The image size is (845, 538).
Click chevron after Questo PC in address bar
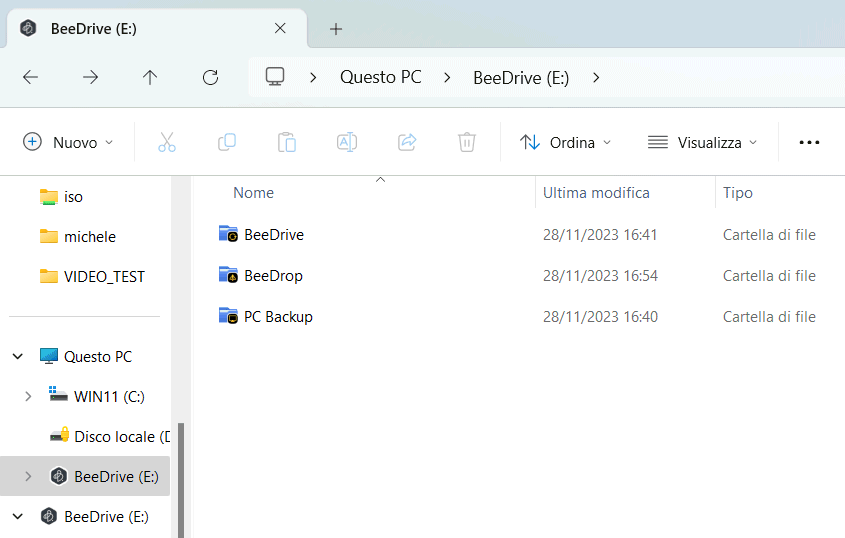point(447,78)
